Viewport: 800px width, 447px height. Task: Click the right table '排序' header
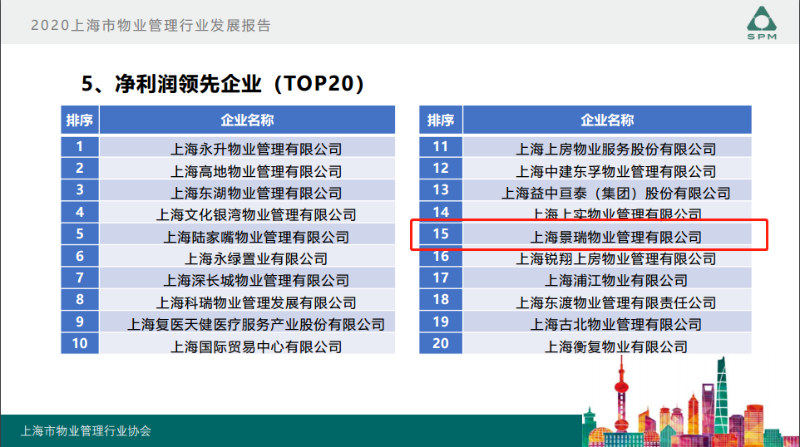click(441, 120)
